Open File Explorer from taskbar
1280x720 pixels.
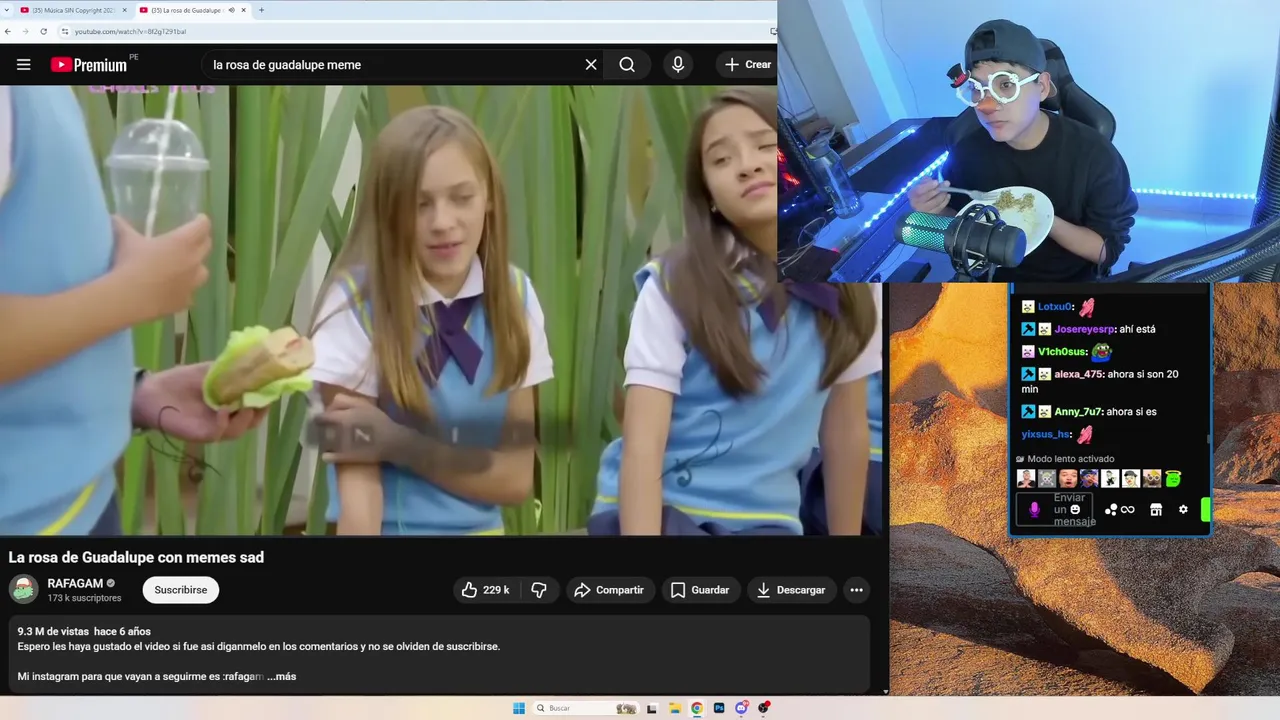coord(675,708)
